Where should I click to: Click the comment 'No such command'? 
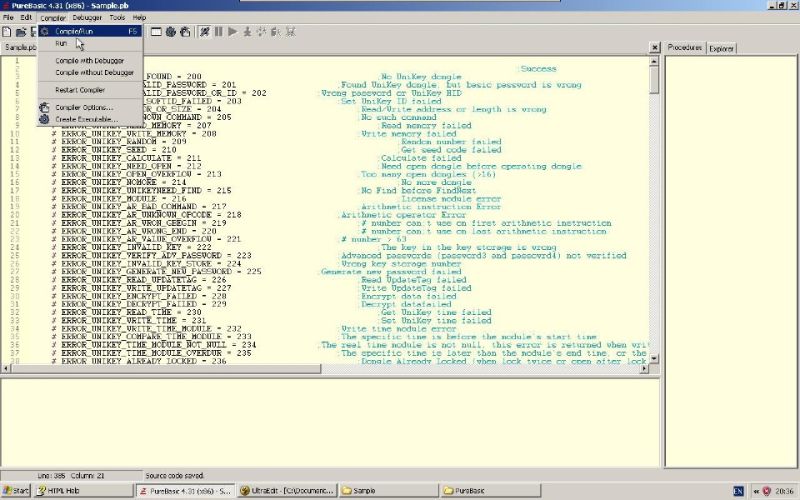[398, 117]
